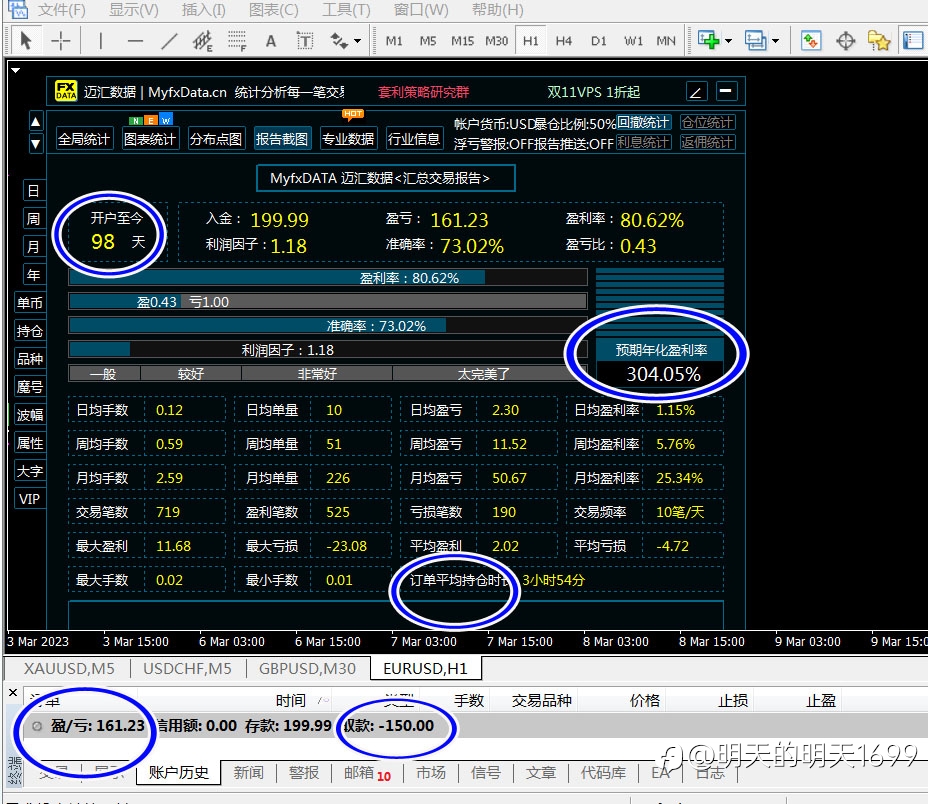Click the 全局统计 button
The image size is (928, 804).
tap(83, 139)
